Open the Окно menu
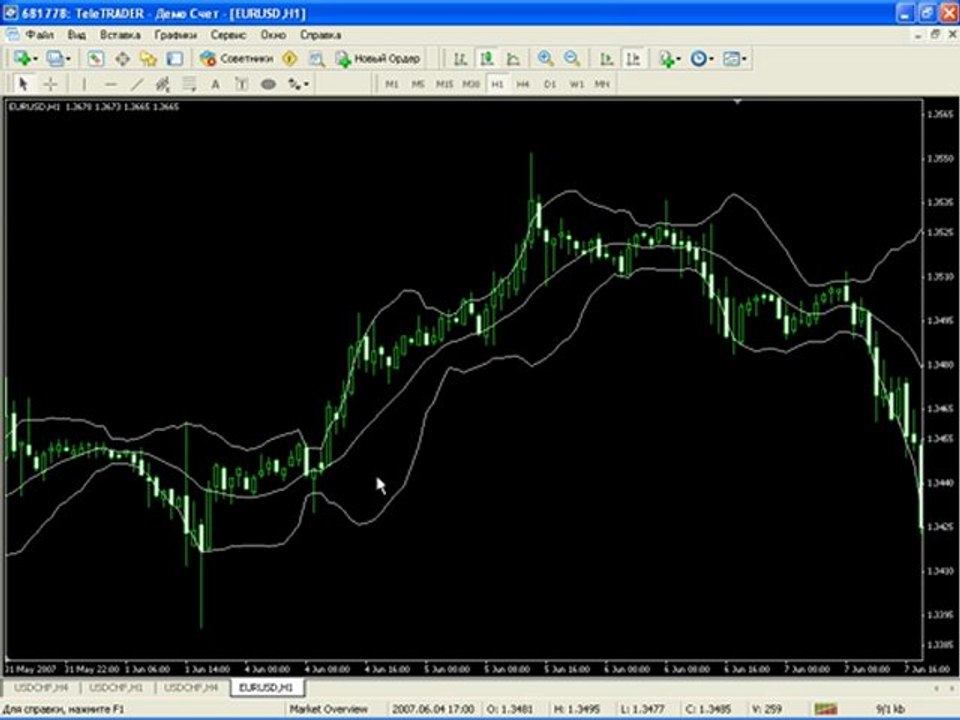960x720 pixels. [273, 35]
